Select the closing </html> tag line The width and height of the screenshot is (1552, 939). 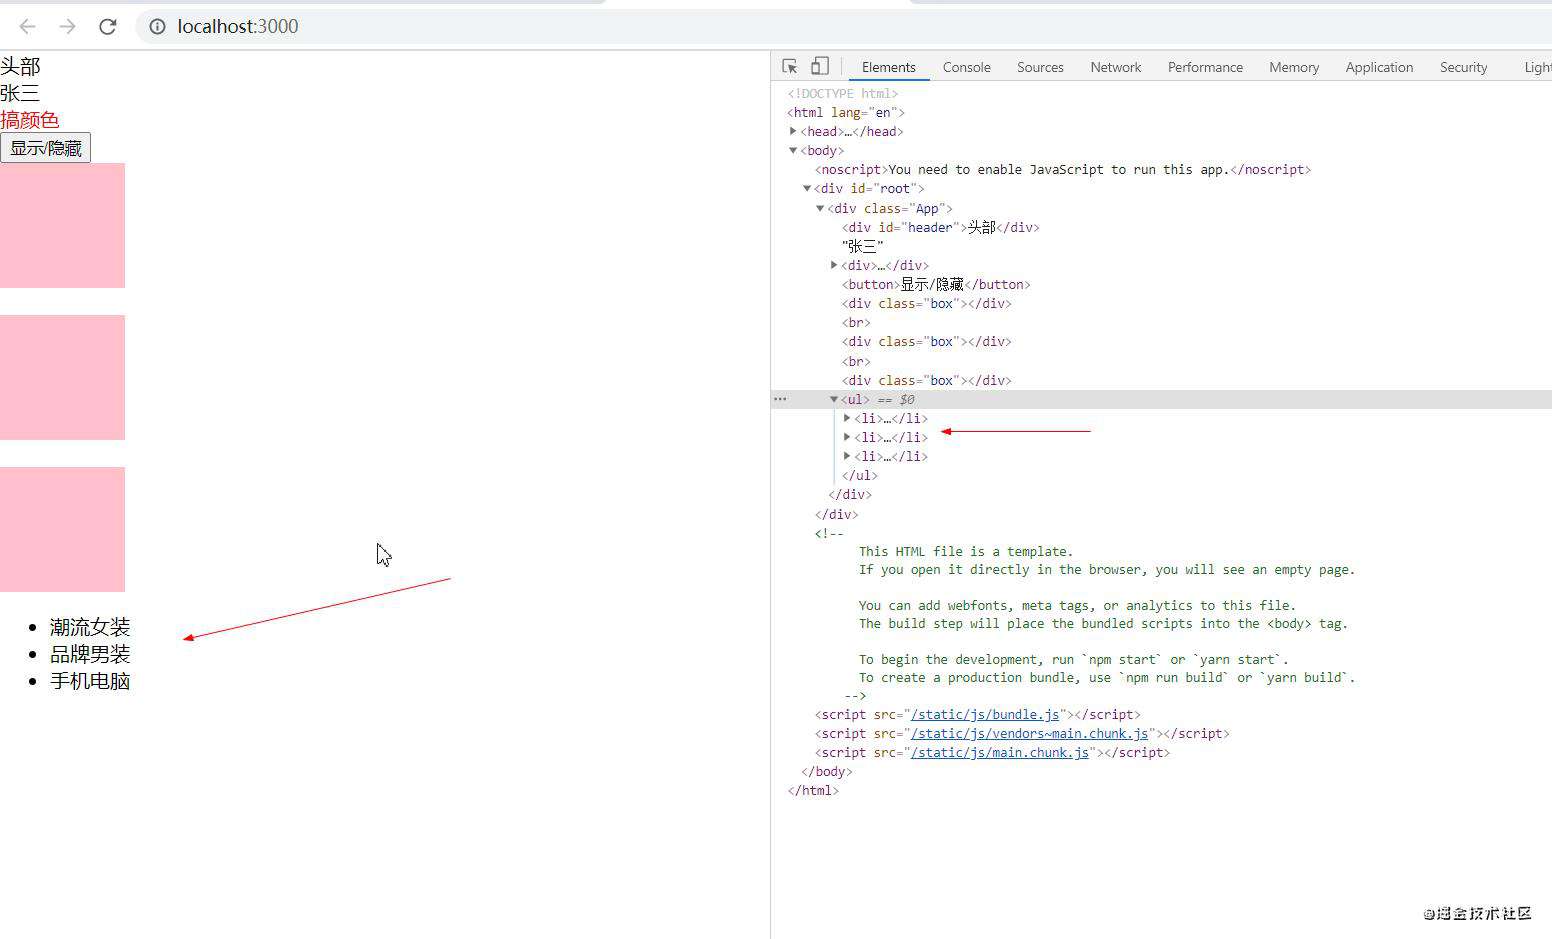(813, 790)
